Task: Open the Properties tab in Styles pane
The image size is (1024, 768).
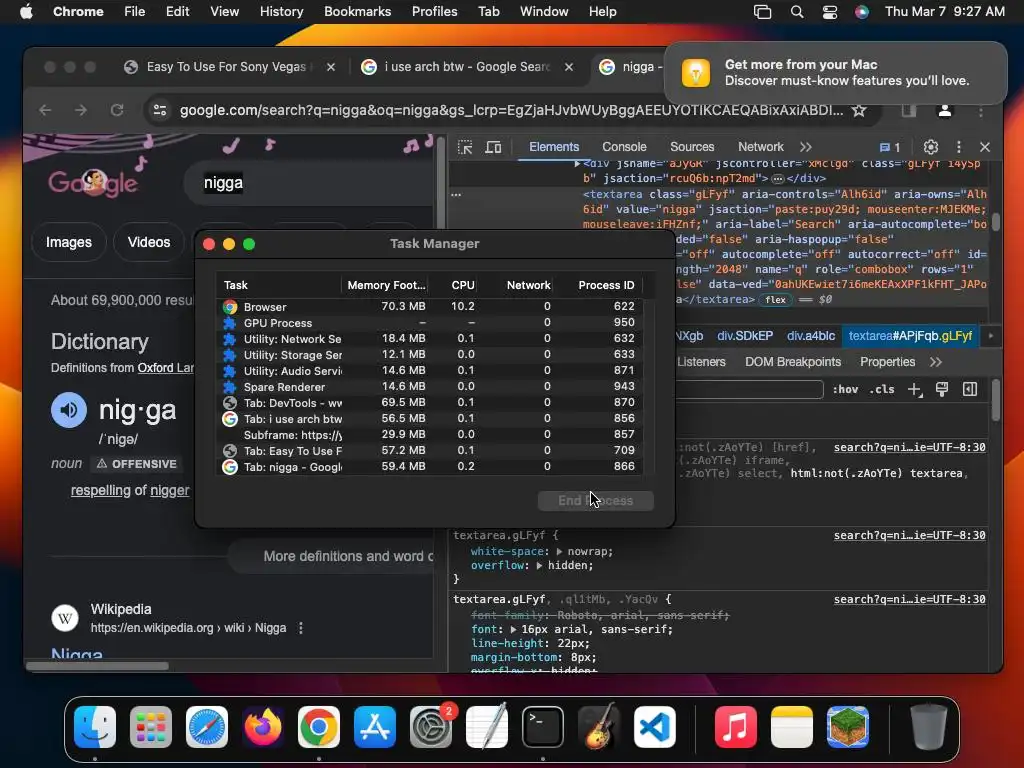Action: click(x=888, y=362)
